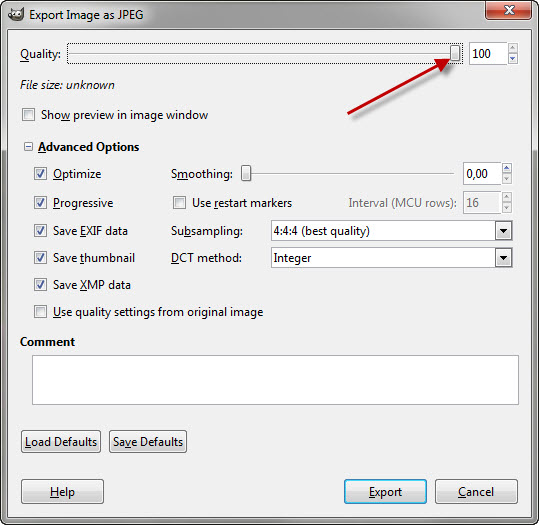Screen dimensions: 539x525
Task: Decrease Smoothing value with down arrow
Action: pos(507,179)
